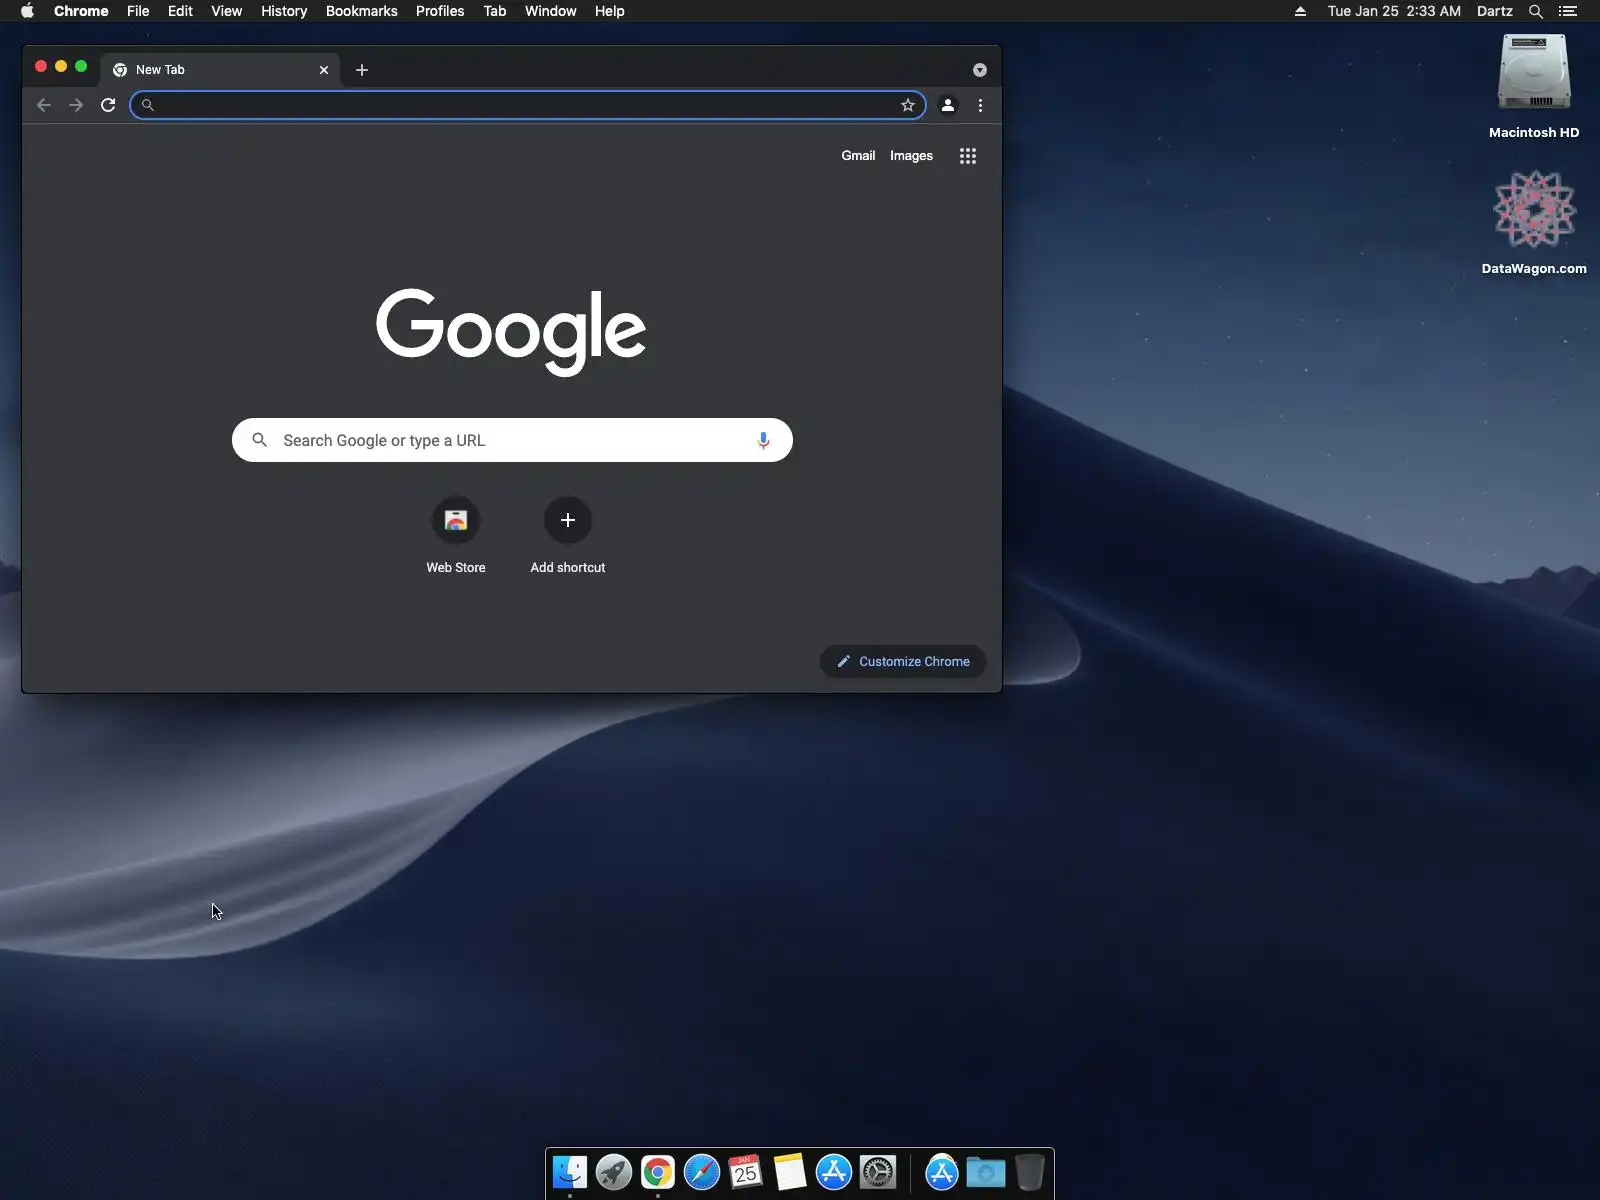Focus the Chrome address bar
The image size is (1600, 1200).
[528, 105]
